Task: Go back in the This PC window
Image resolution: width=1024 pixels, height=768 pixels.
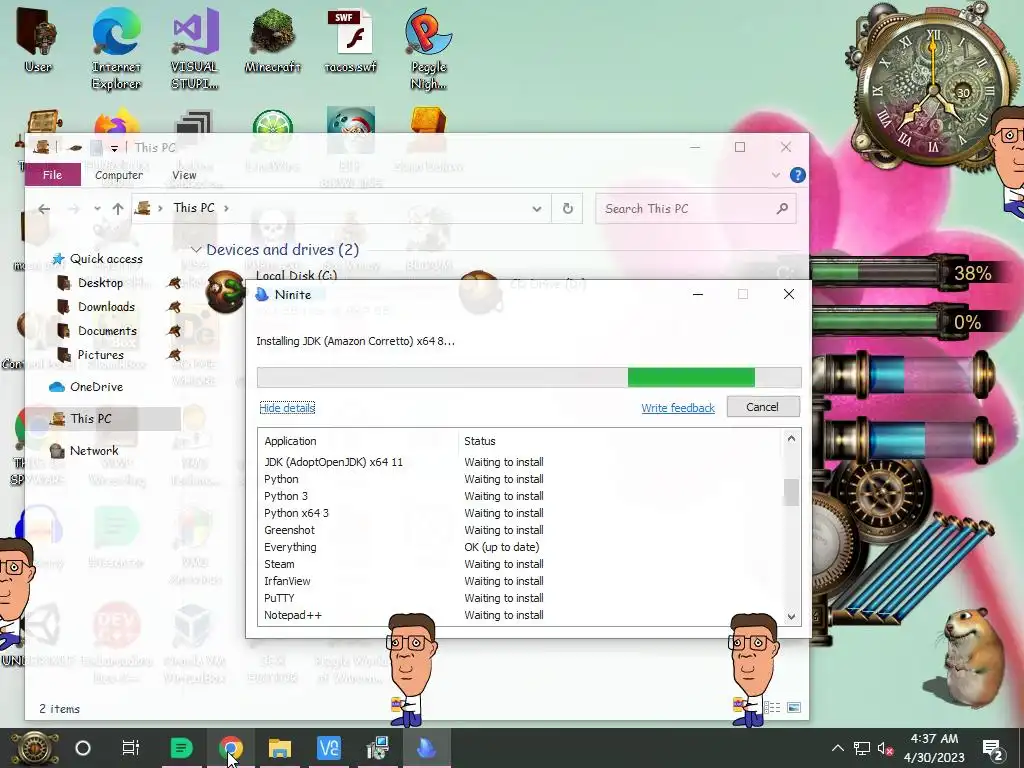Action: pos(44,209)
